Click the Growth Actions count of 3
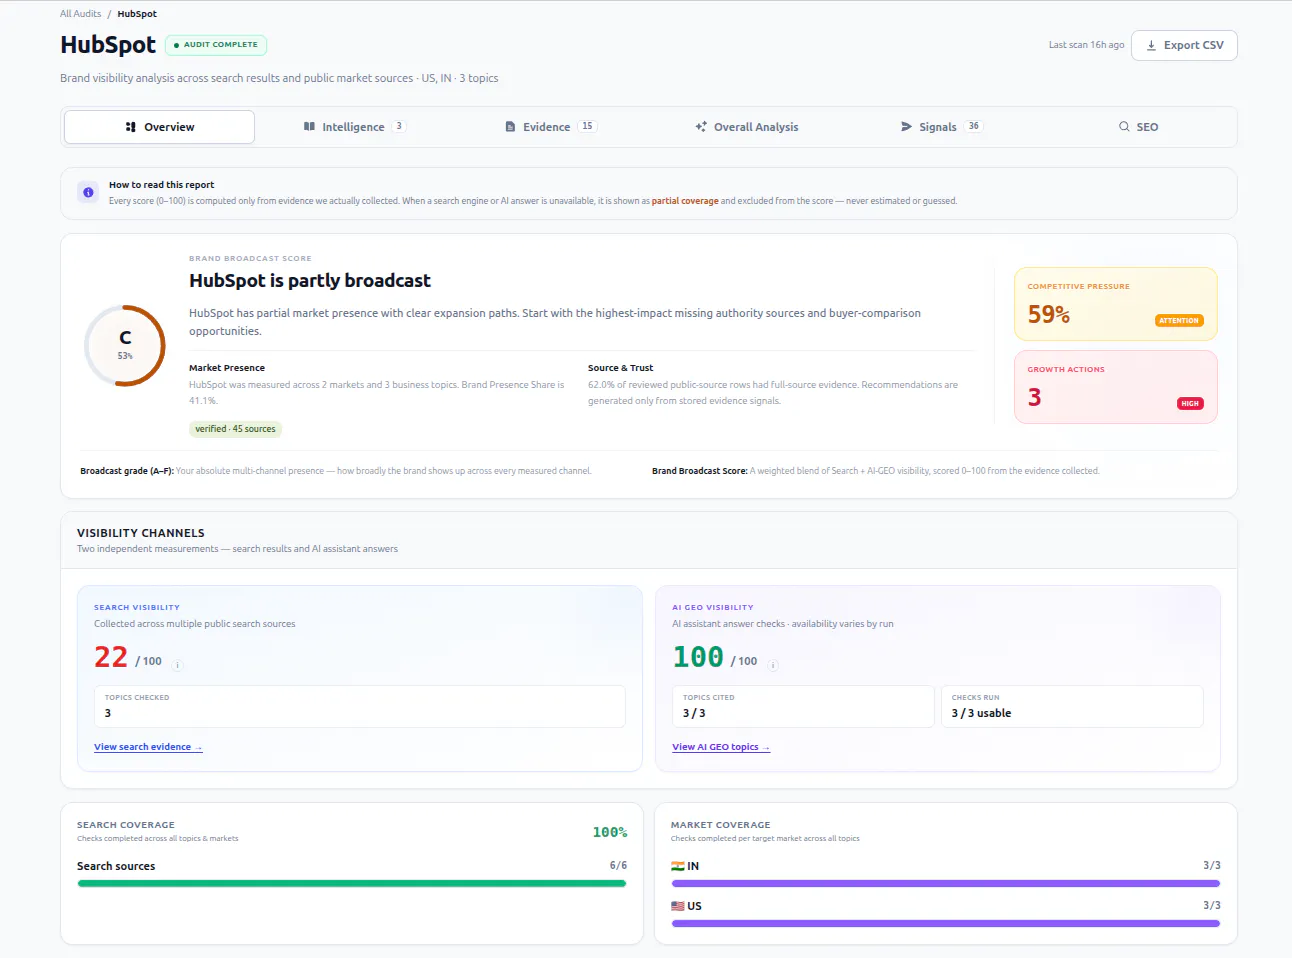This screenshot has width=1292, height=958. (x=1035, y=397)
